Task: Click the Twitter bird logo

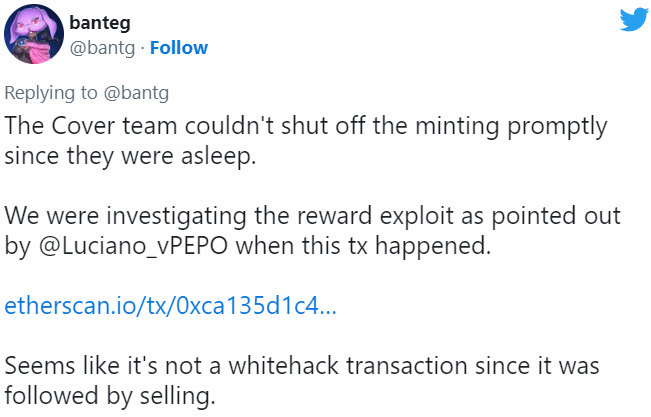Action: [633, 21]
